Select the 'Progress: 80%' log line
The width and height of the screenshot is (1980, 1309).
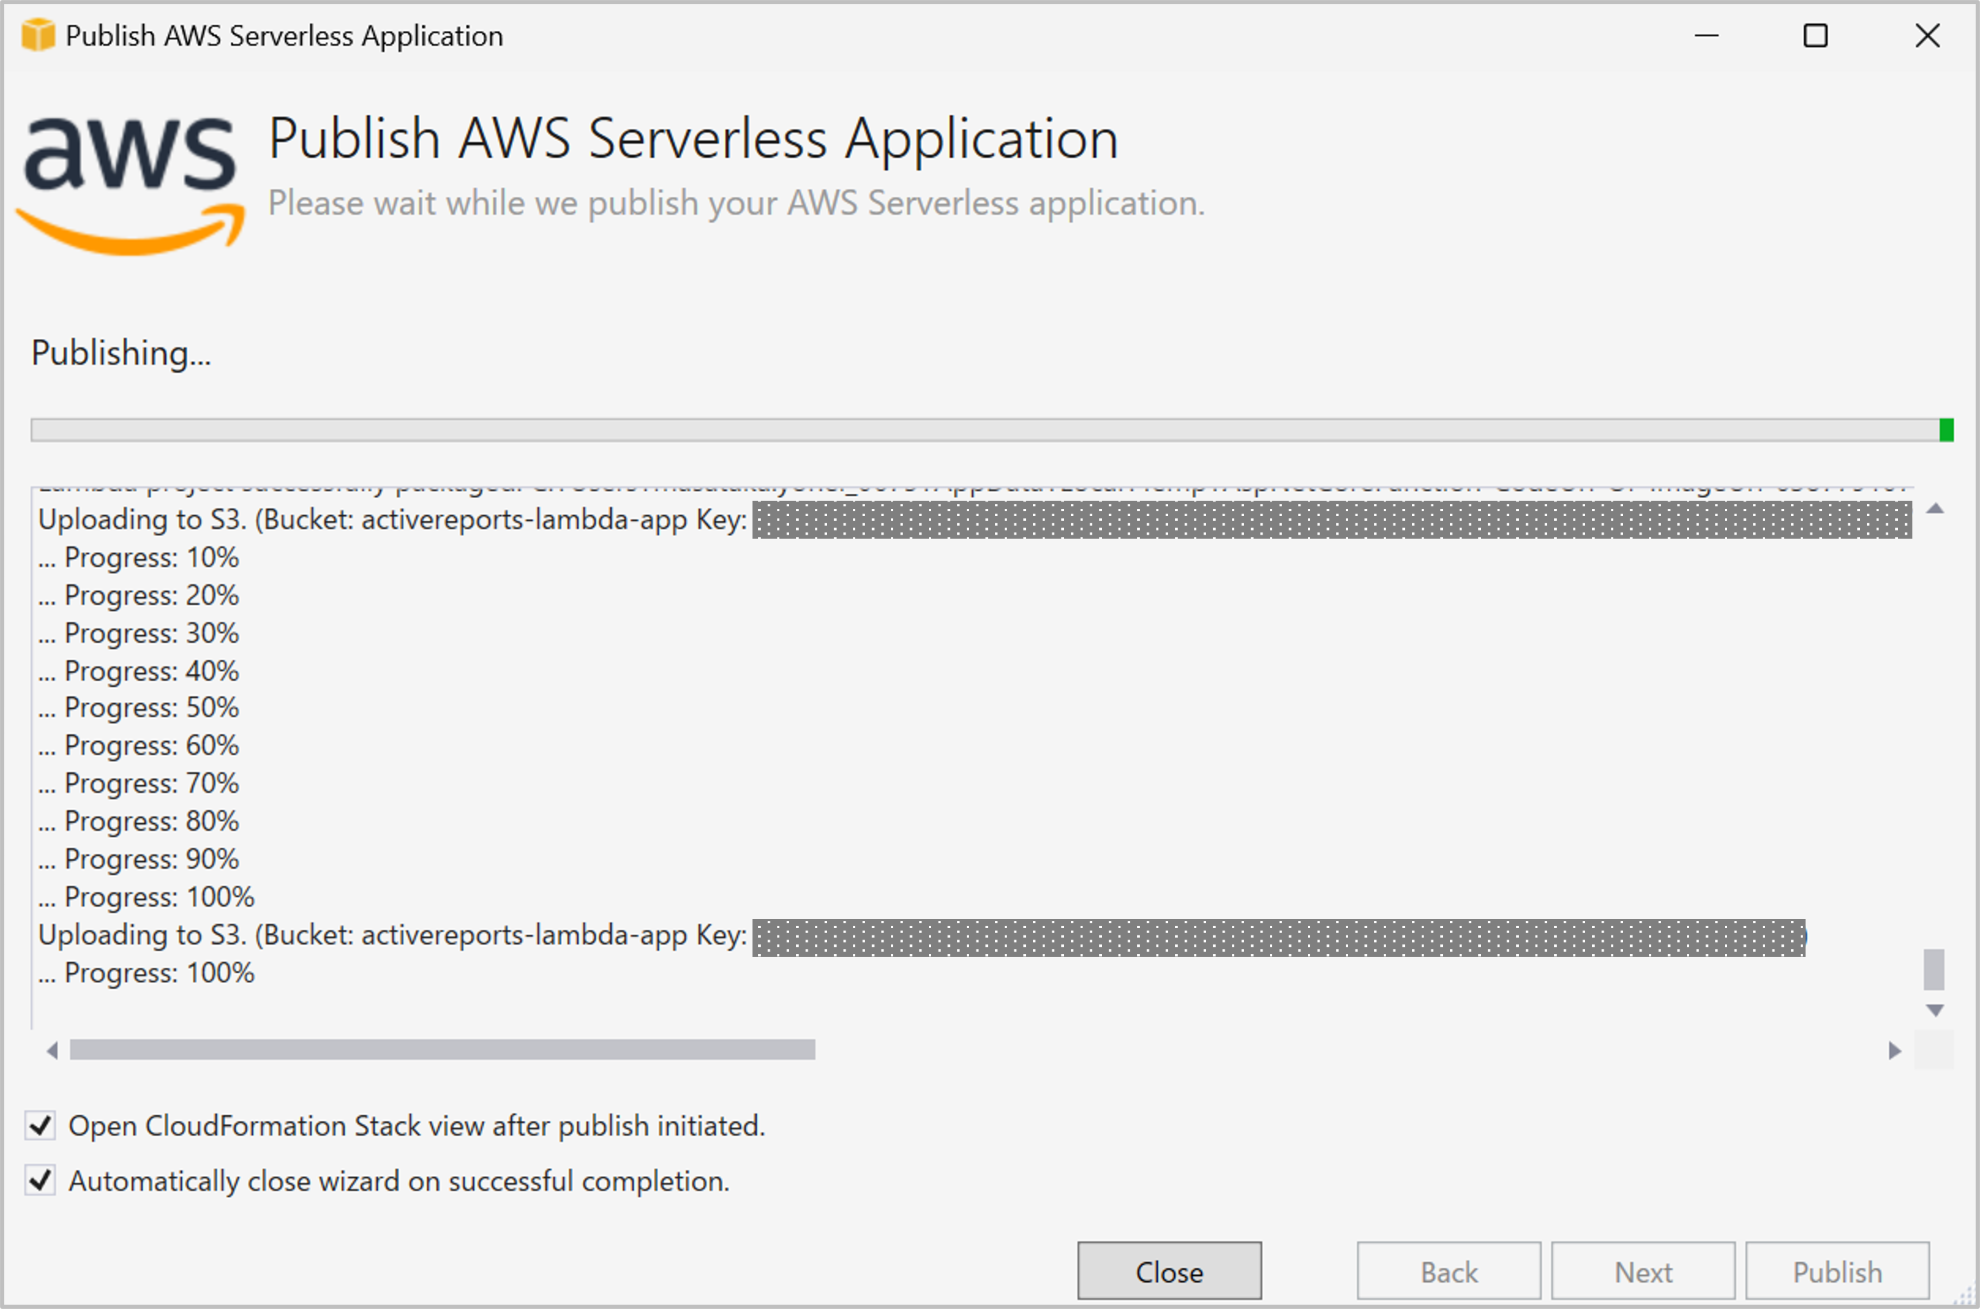(139, 822)
